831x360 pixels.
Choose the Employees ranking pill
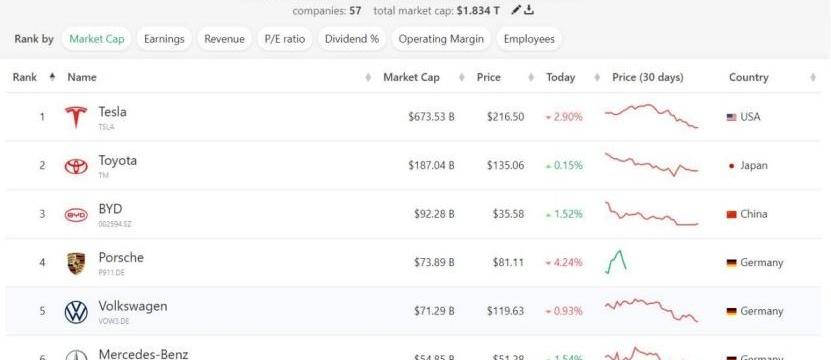coord(529,39)
